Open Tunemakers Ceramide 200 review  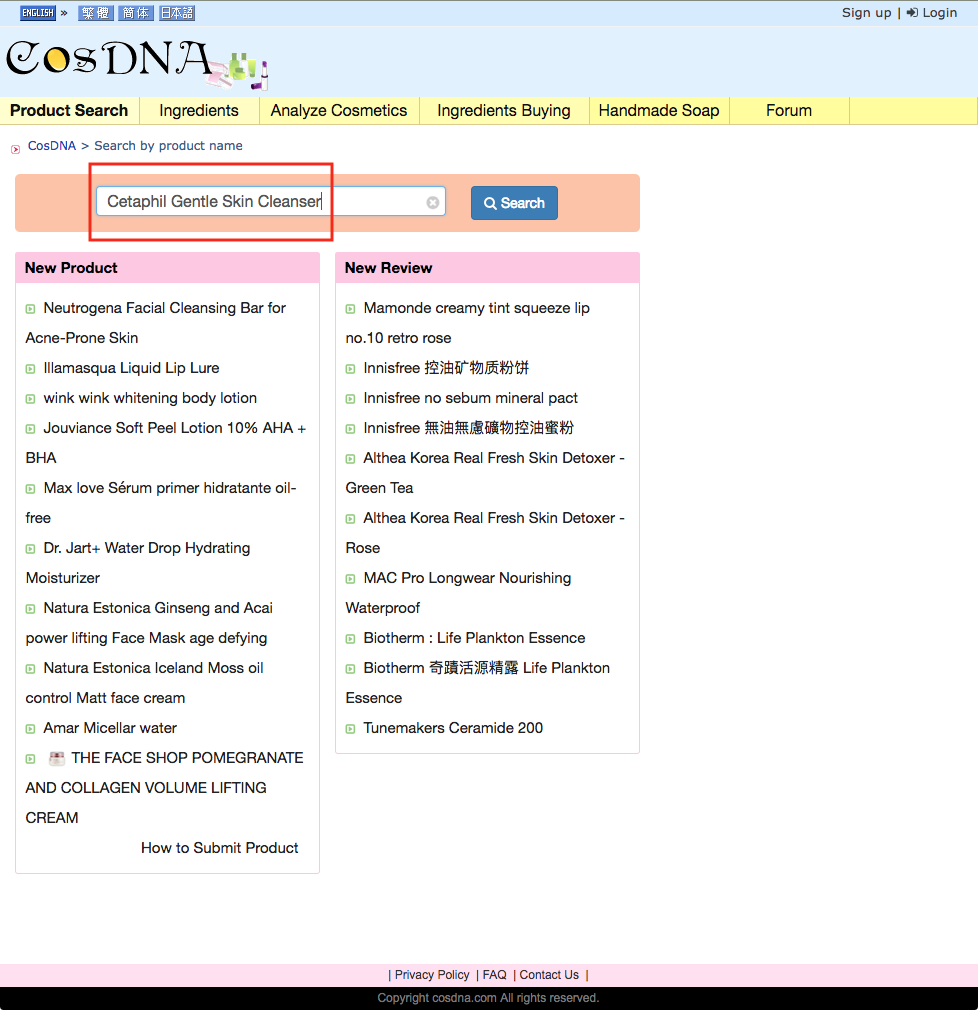tap(453, 728)
